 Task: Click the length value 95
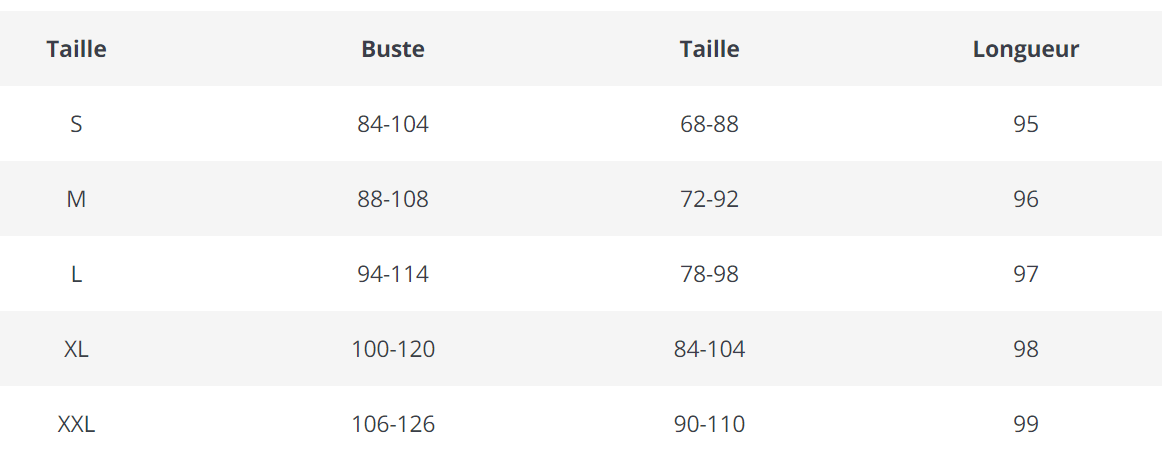1025,124
